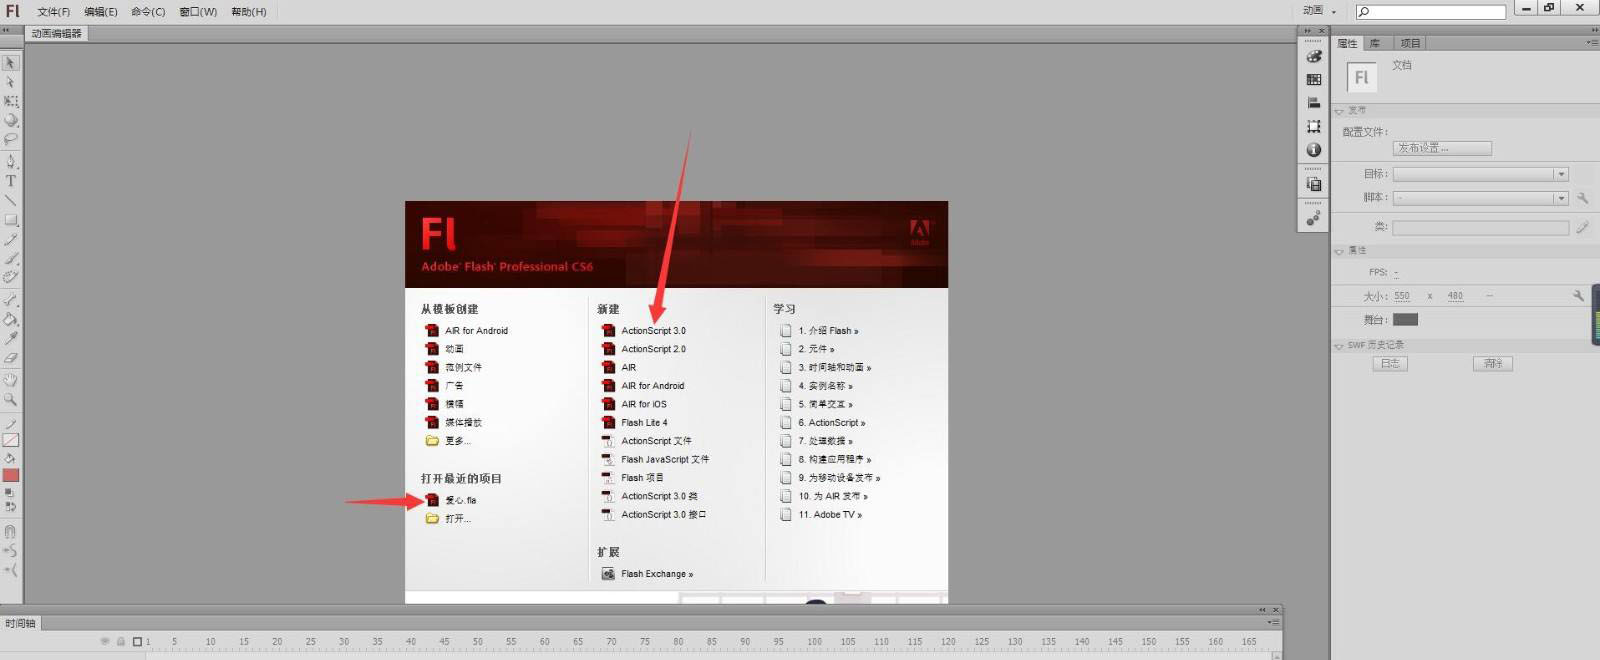Open the script dropdown in Properties
The width and height of the screenshot is (1600, 660).
tap(1480, 198)
